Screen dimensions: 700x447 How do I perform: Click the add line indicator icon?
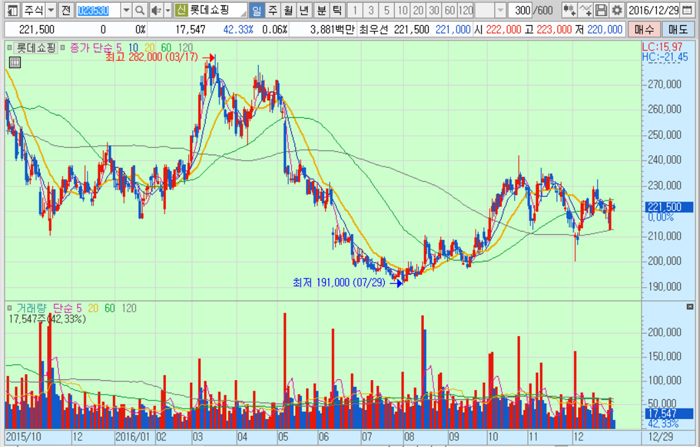pyautogui.click(x=585, y=10)
